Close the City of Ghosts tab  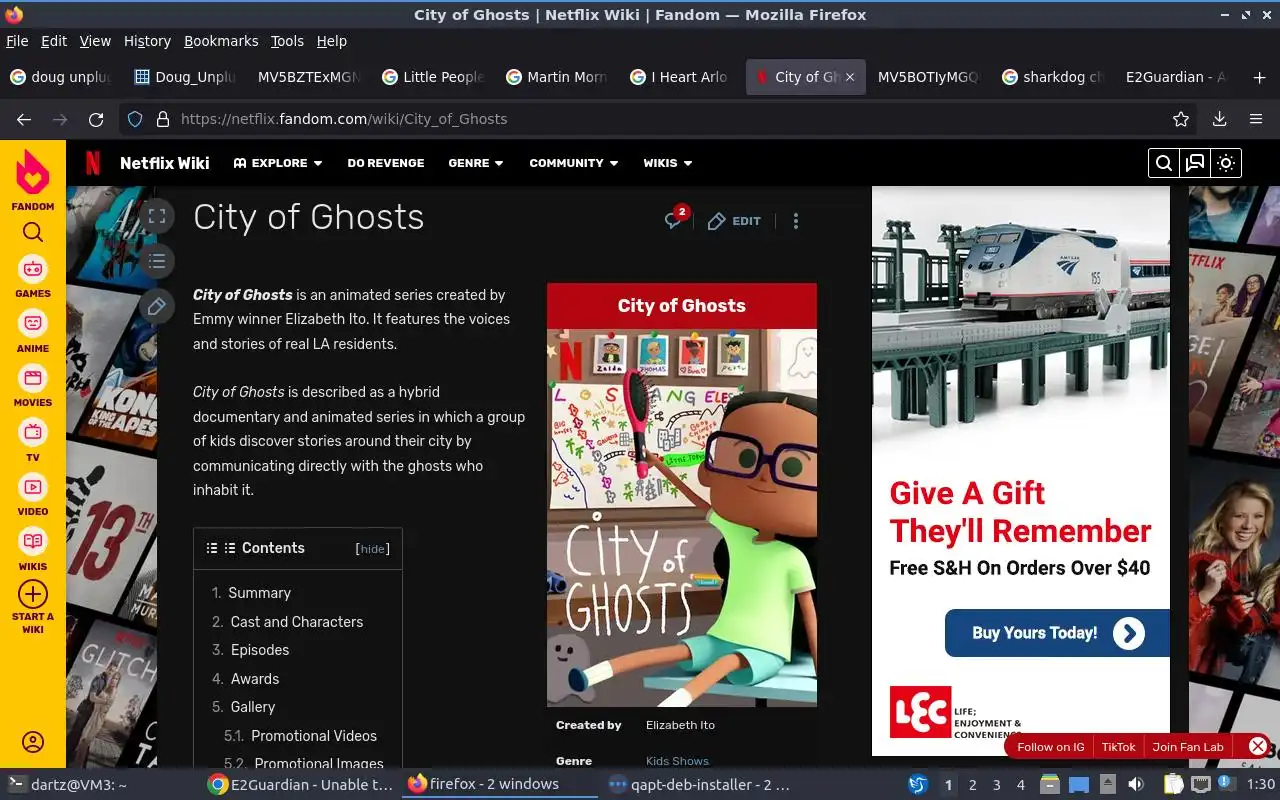pyautogui.click(x=850, y=77)
